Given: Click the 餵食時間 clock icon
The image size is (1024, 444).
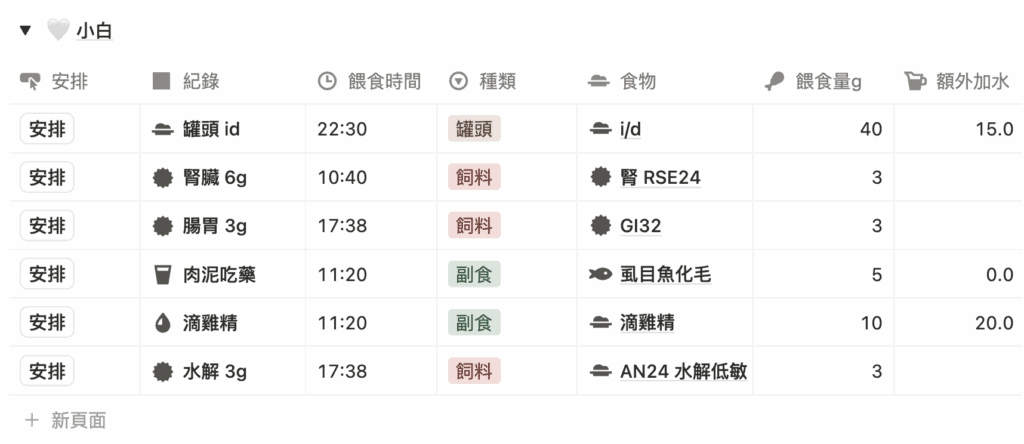Looking at the screenshot, I should click(327, 82).
